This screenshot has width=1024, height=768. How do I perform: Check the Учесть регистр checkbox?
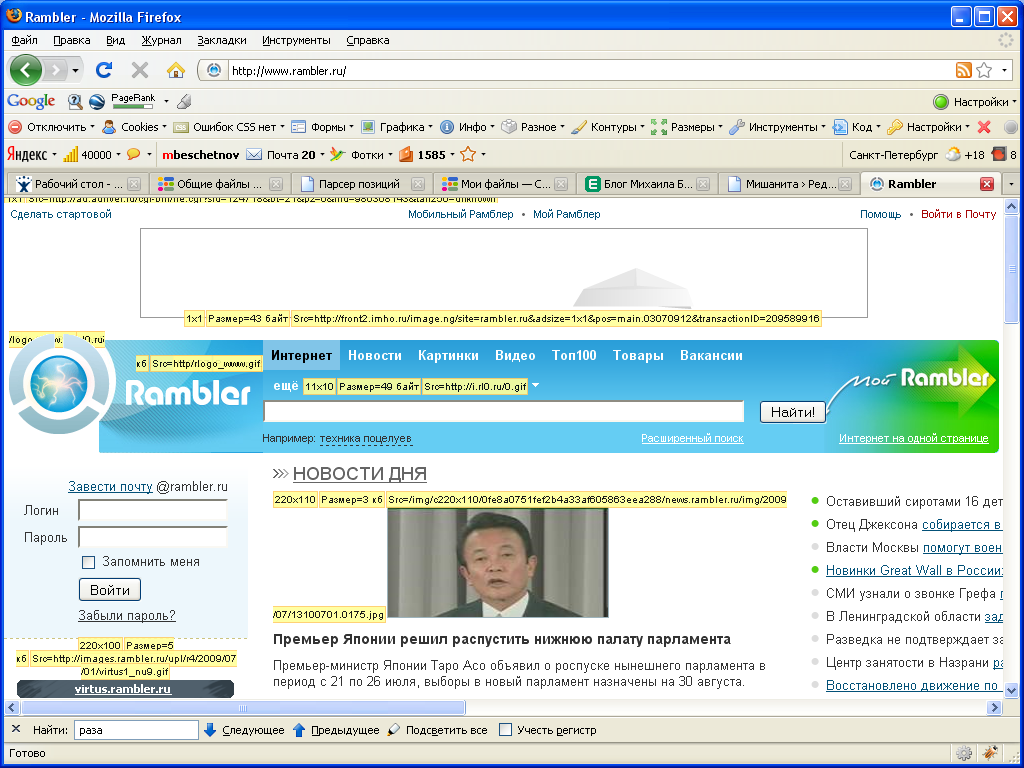(x=505, y=730)
